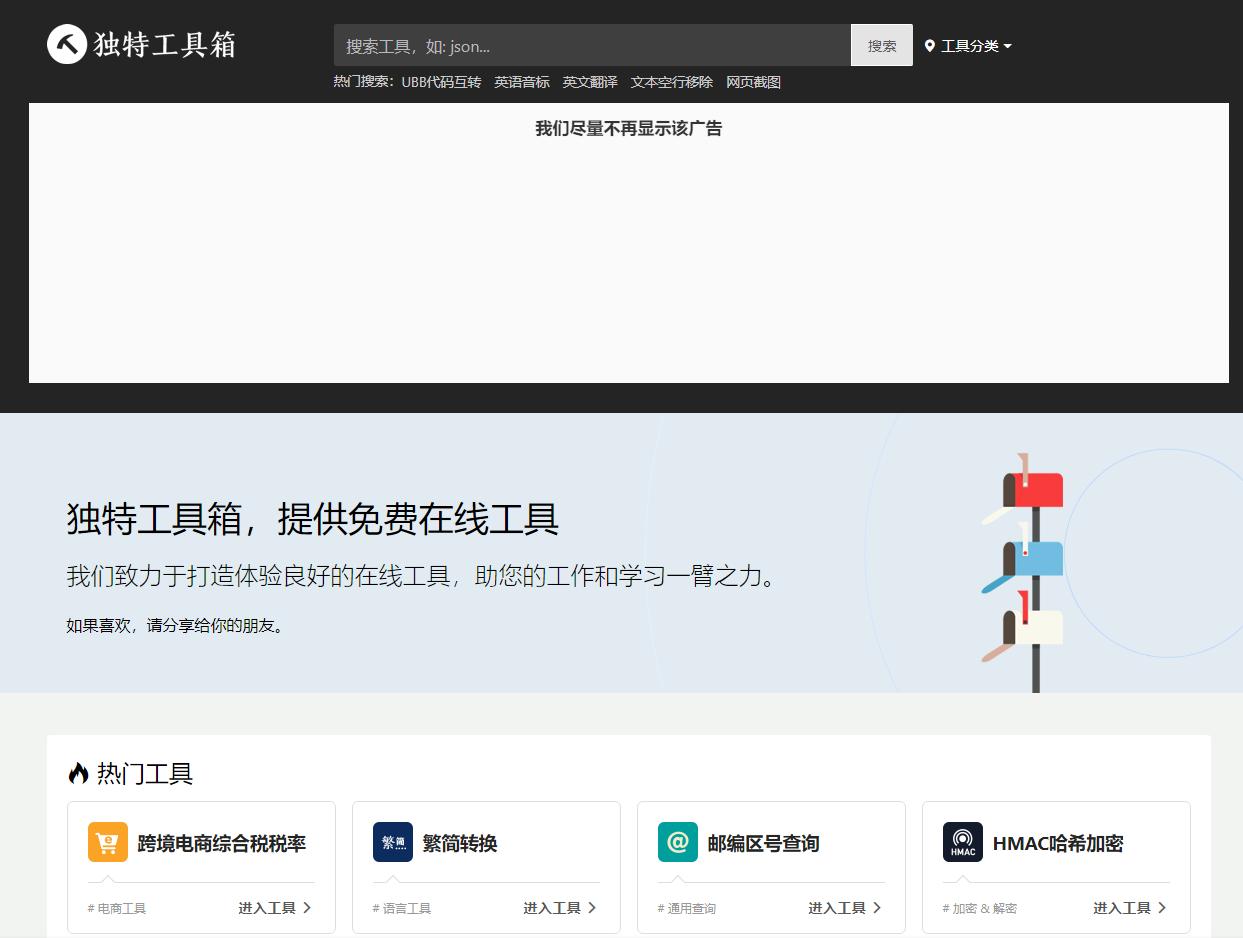Image resolution: width=1243 pixels, height=938 pixels.
Task: Click the flame icon next to 热门工具
Action: tap(78, 773)
